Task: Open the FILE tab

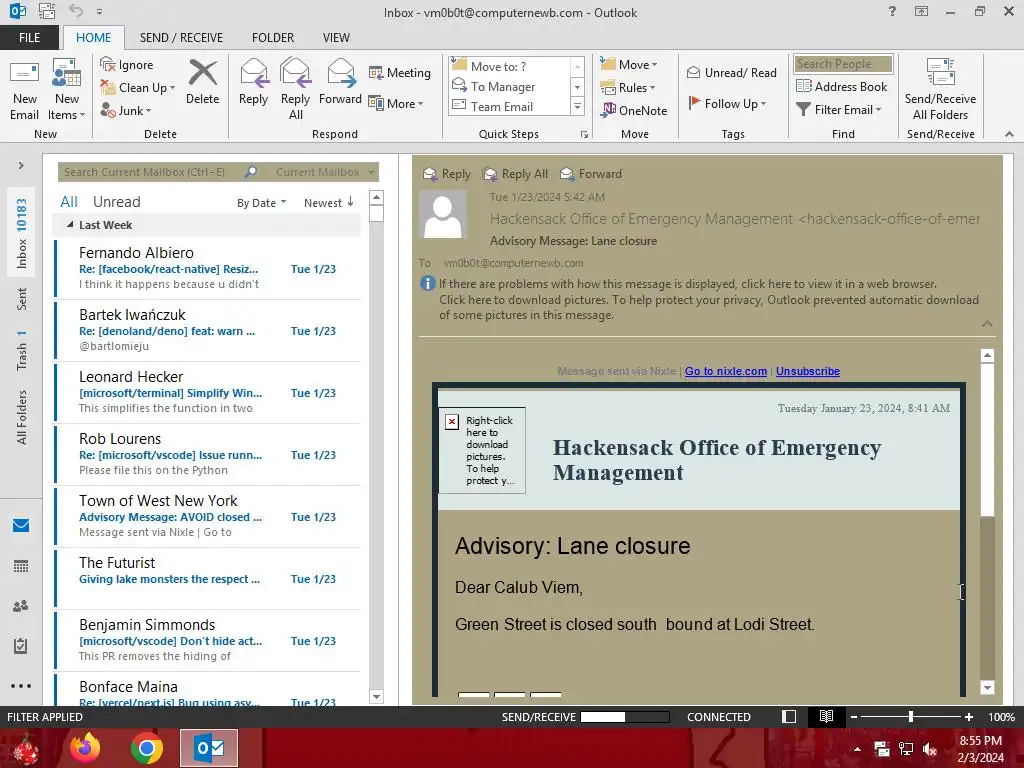Action: tap(29, 37)
